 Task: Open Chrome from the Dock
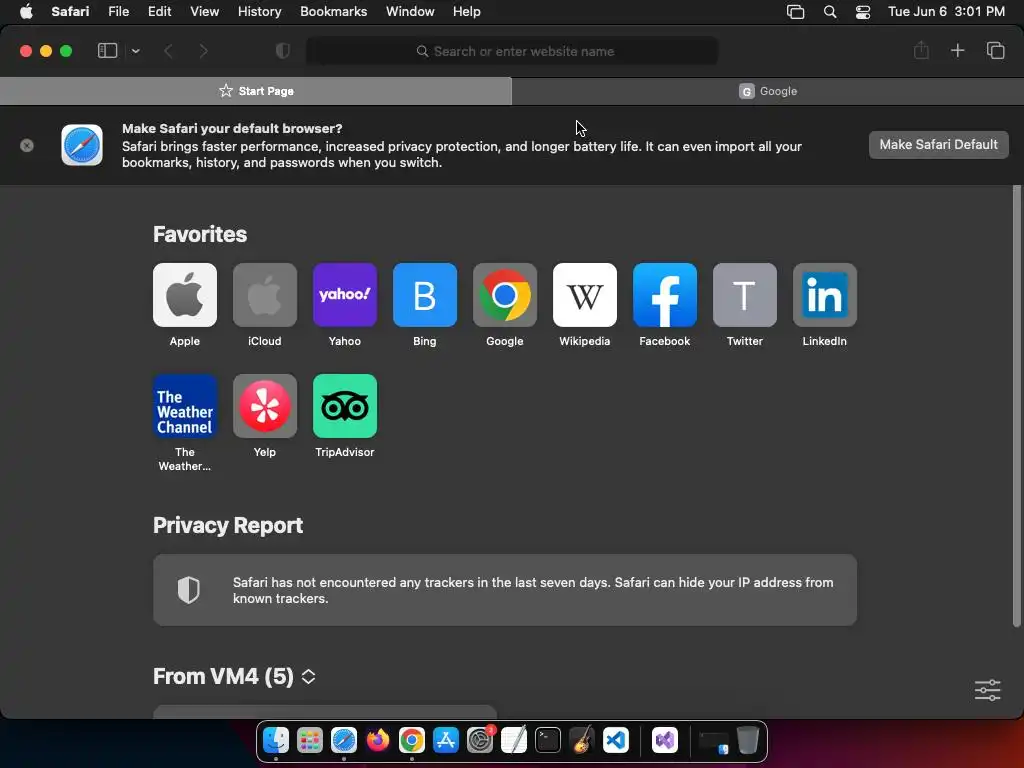point(412,740)
